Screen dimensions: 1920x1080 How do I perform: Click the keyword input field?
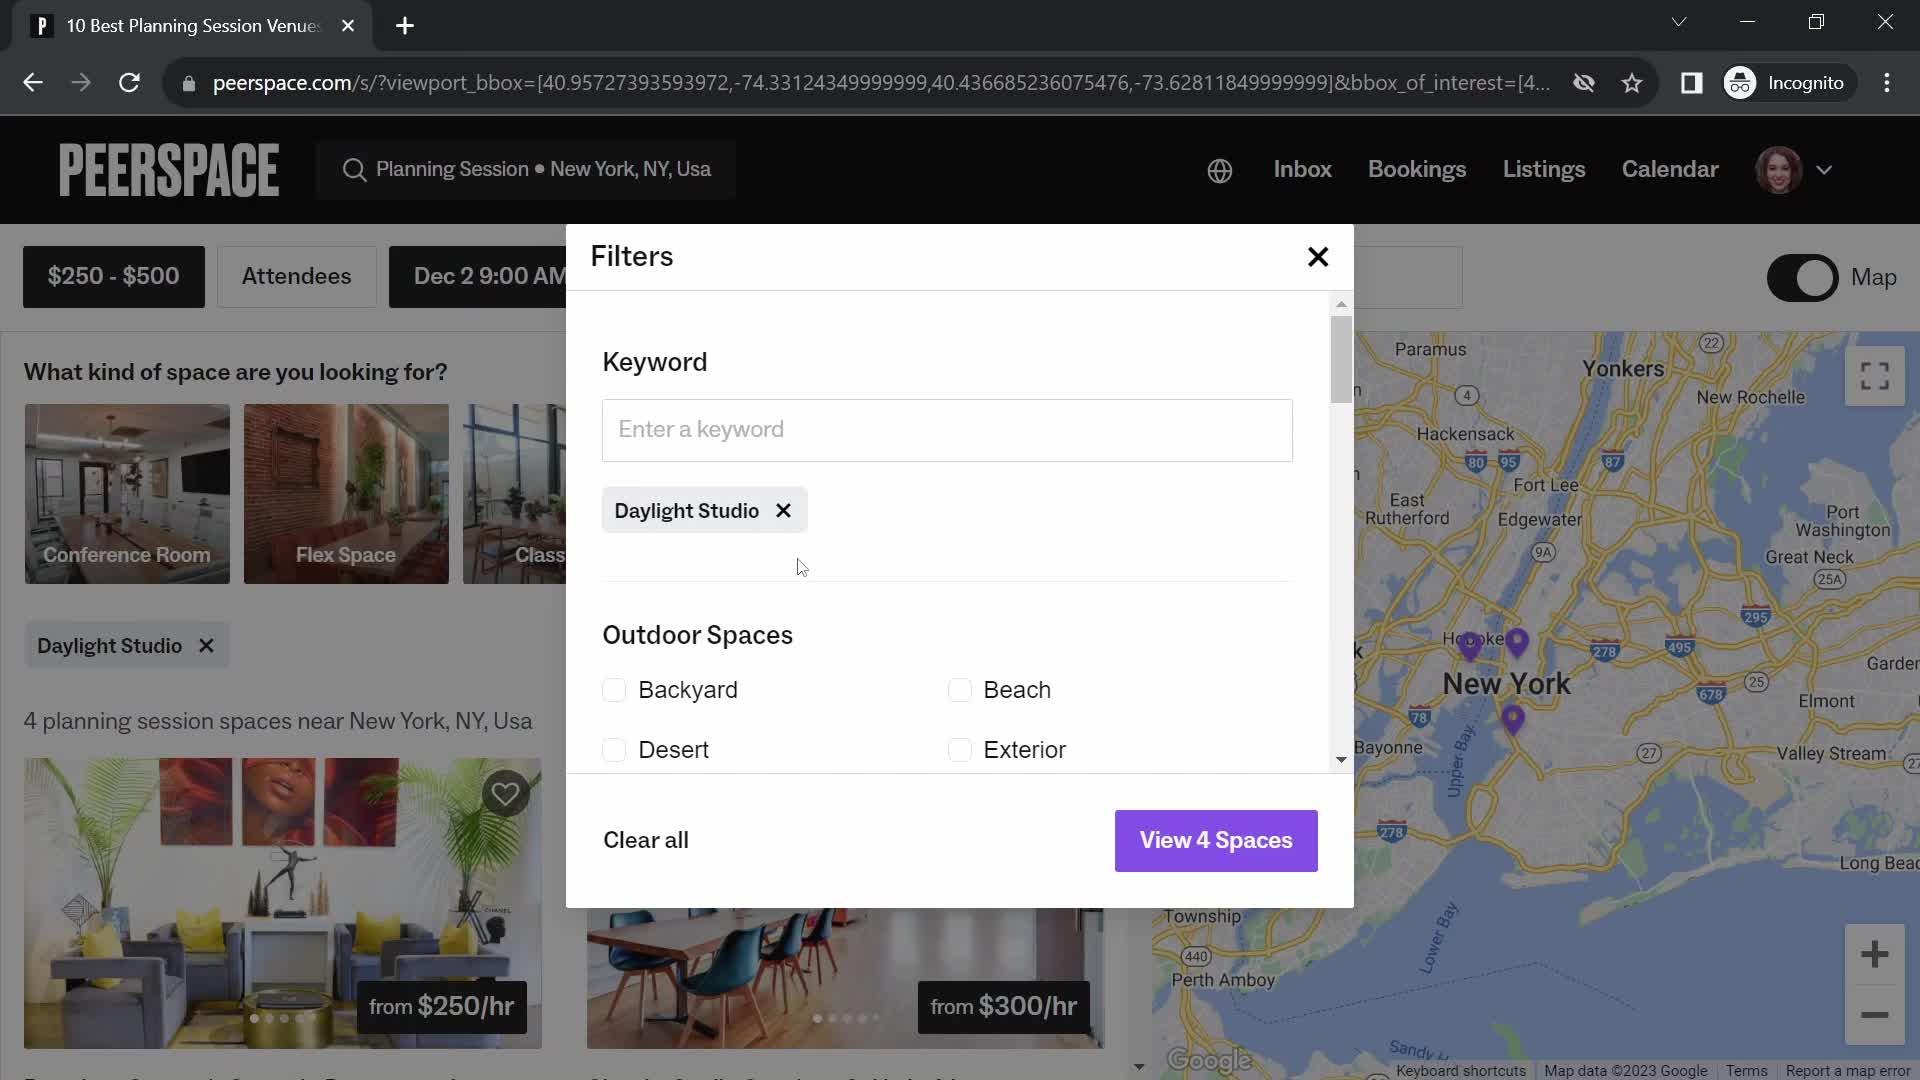click(947, 429)
